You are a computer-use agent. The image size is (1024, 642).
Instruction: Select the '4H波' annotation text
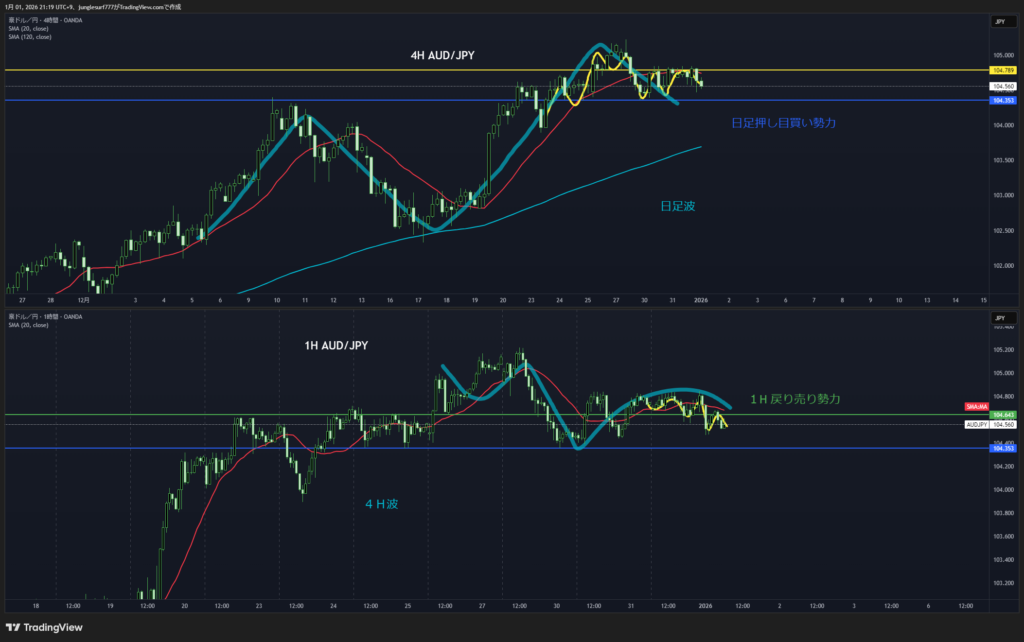(x=385, y=504)
